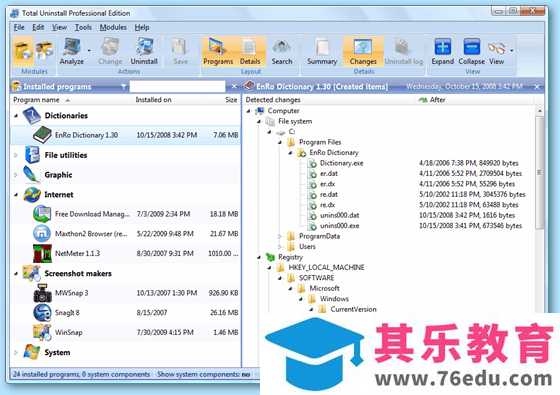Toggle Show system components status entry
The image size is (560, 395).
click(x=204, y=374)
